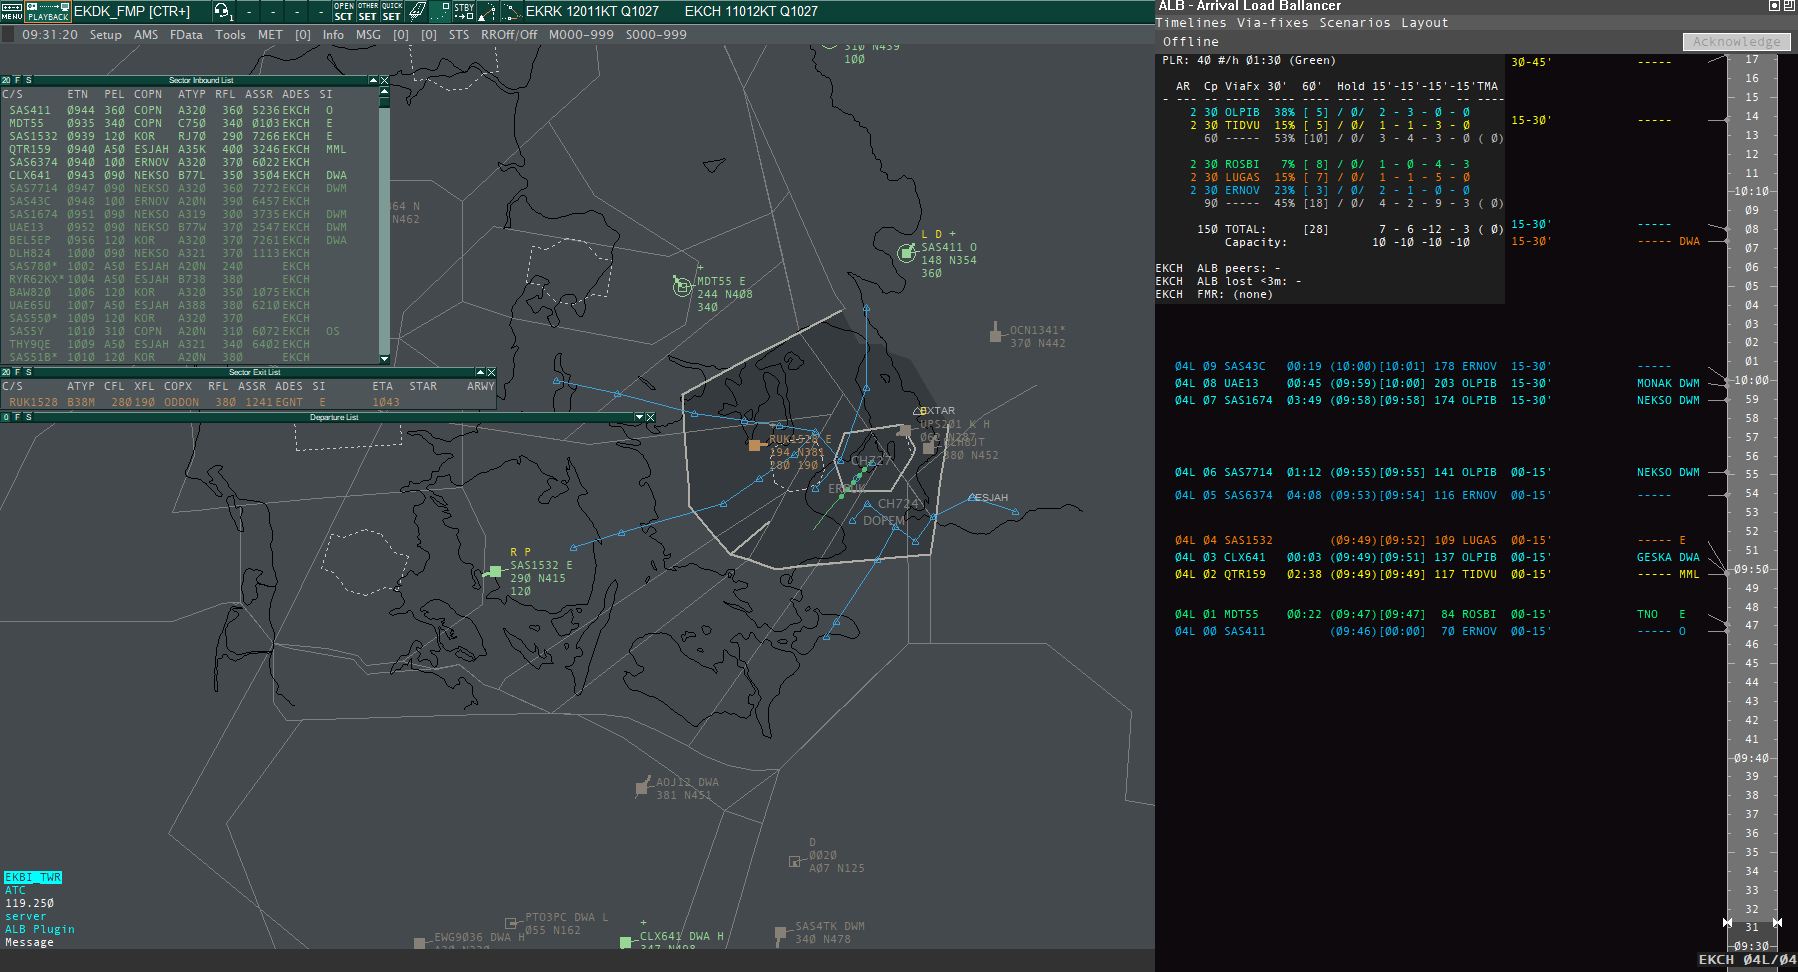Expand the Departure List dropdown arrow
1798x972 pixels.
639,417
